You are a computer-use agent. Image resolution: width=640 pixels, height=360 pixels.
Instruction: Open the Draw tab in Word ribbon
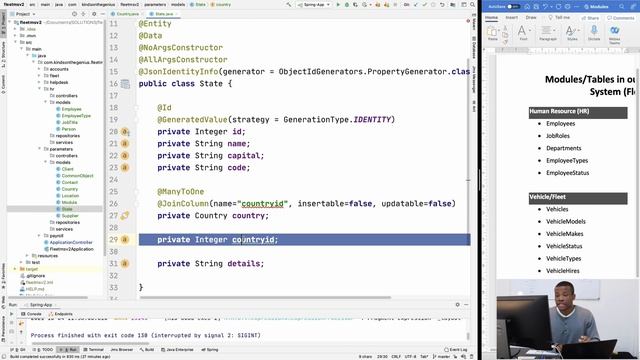pos(531,18)
